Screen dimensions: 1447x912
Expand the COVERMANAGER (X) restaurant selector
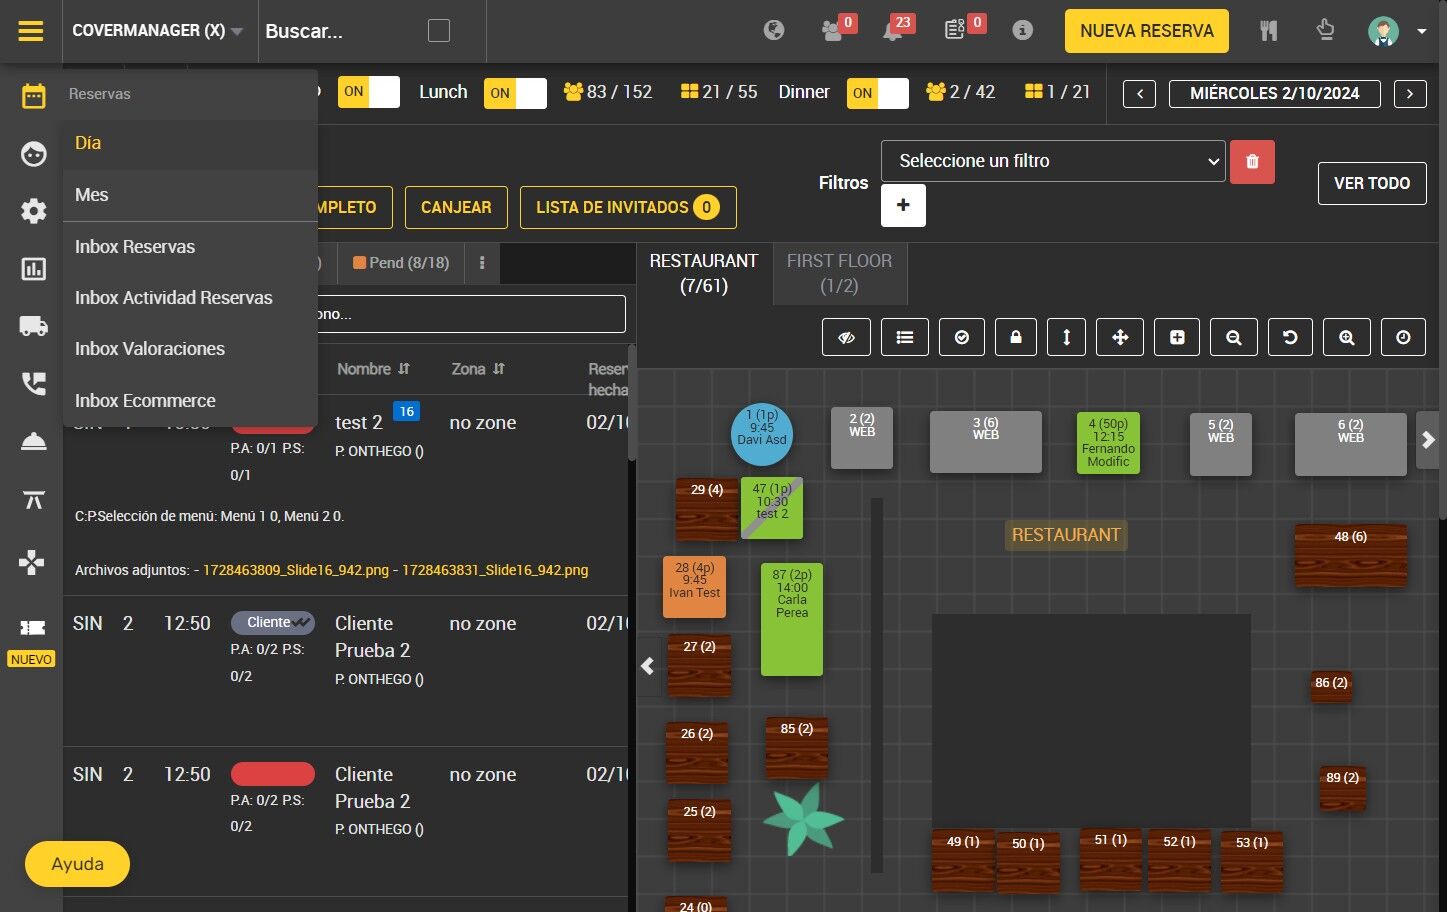(158, 31)
